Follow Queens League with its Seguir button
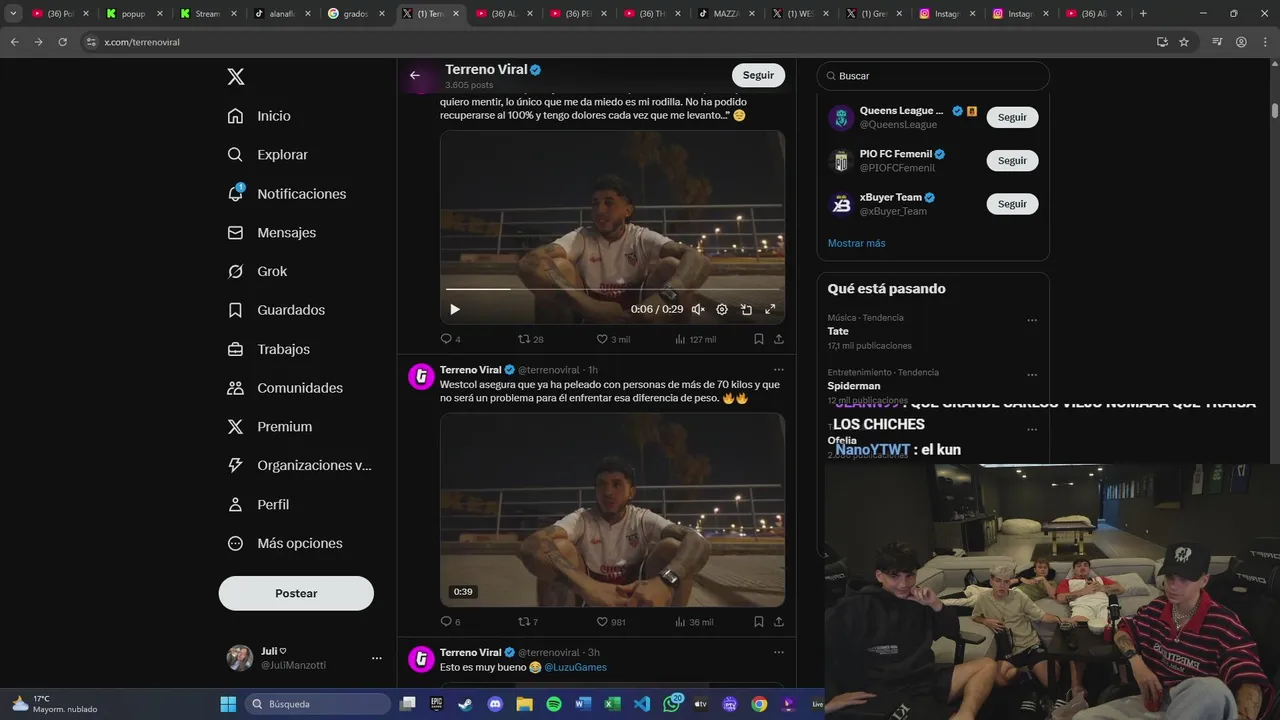Image resolution: width=1280 pixels, height=720 pixels. point(1012,117)
